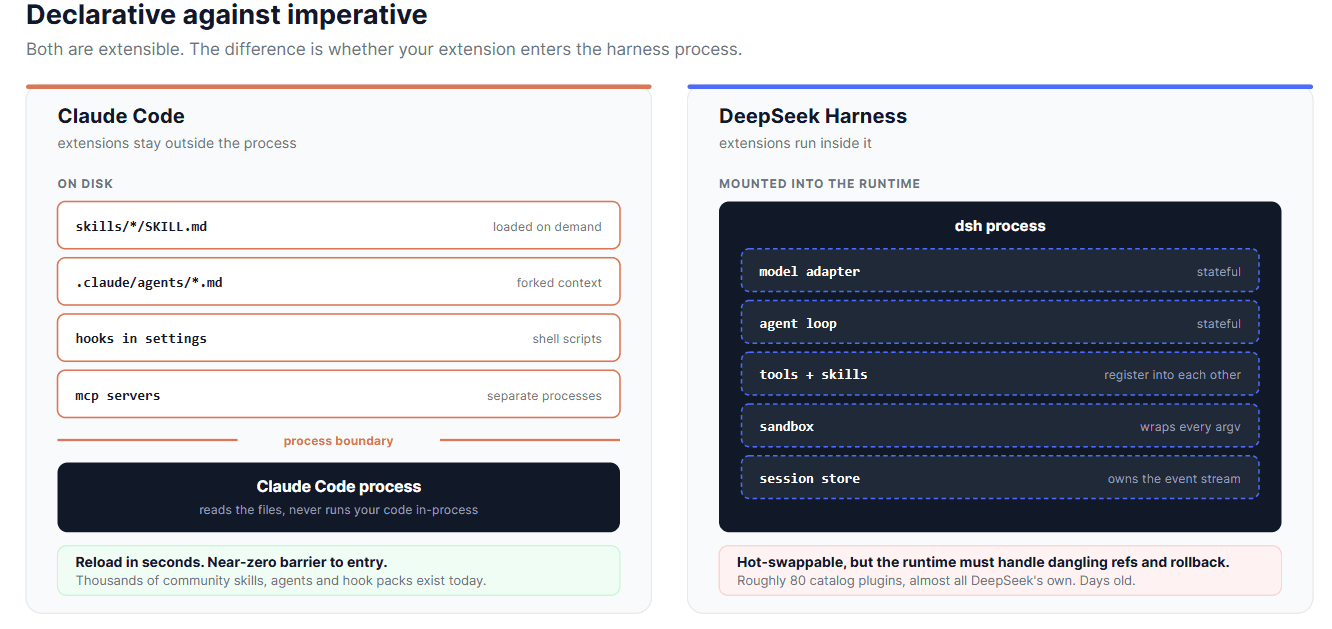Click the Declarative against imperative heading
This screenshot has height=629, width=1332.
(x=227, y=15)
